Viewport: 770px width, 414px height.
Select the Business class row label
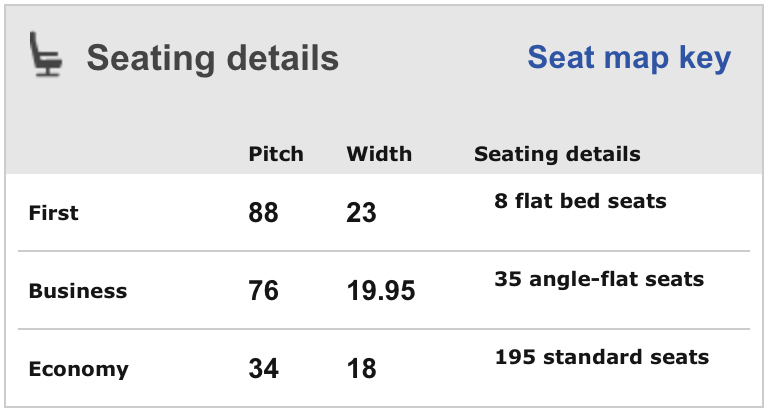pyautogui.click(x=78, y=291)
